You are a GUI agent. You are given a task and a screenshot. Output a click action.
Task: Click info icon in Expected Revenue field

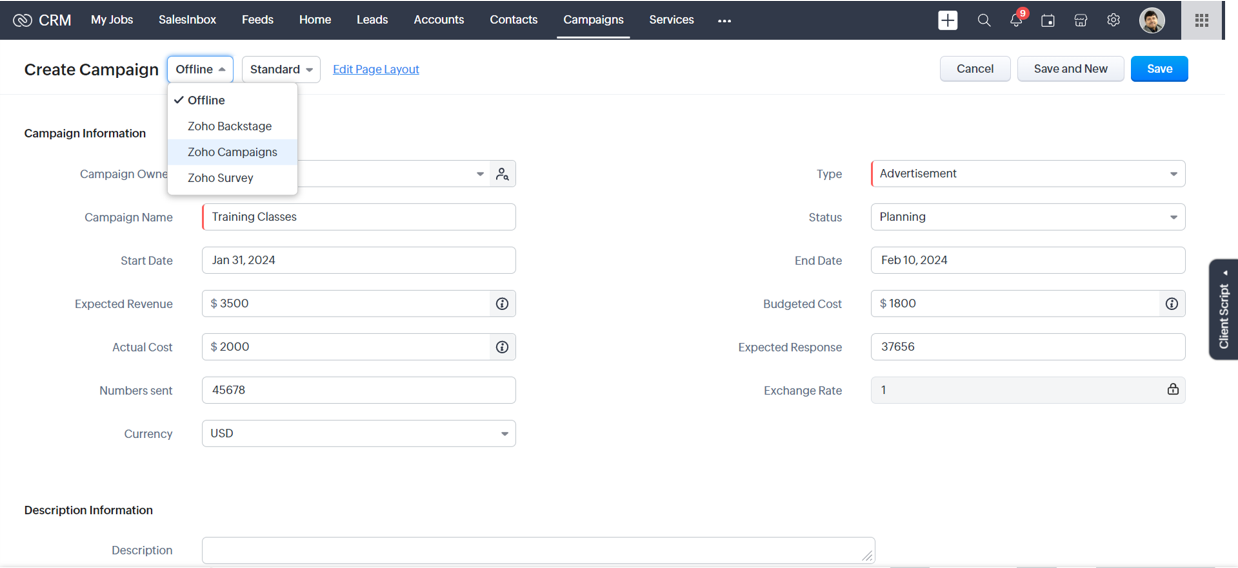502,304
